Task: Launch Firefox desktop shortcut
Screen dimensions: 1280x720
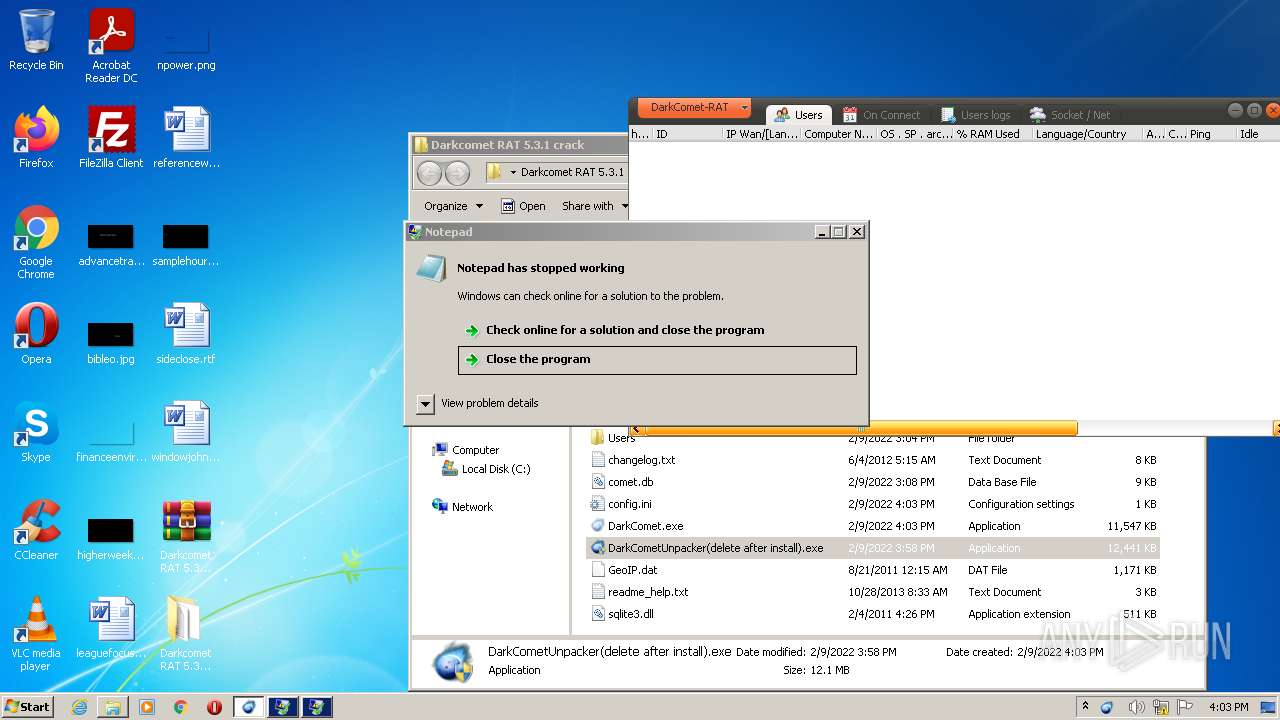Action: [x=36, y=138]
